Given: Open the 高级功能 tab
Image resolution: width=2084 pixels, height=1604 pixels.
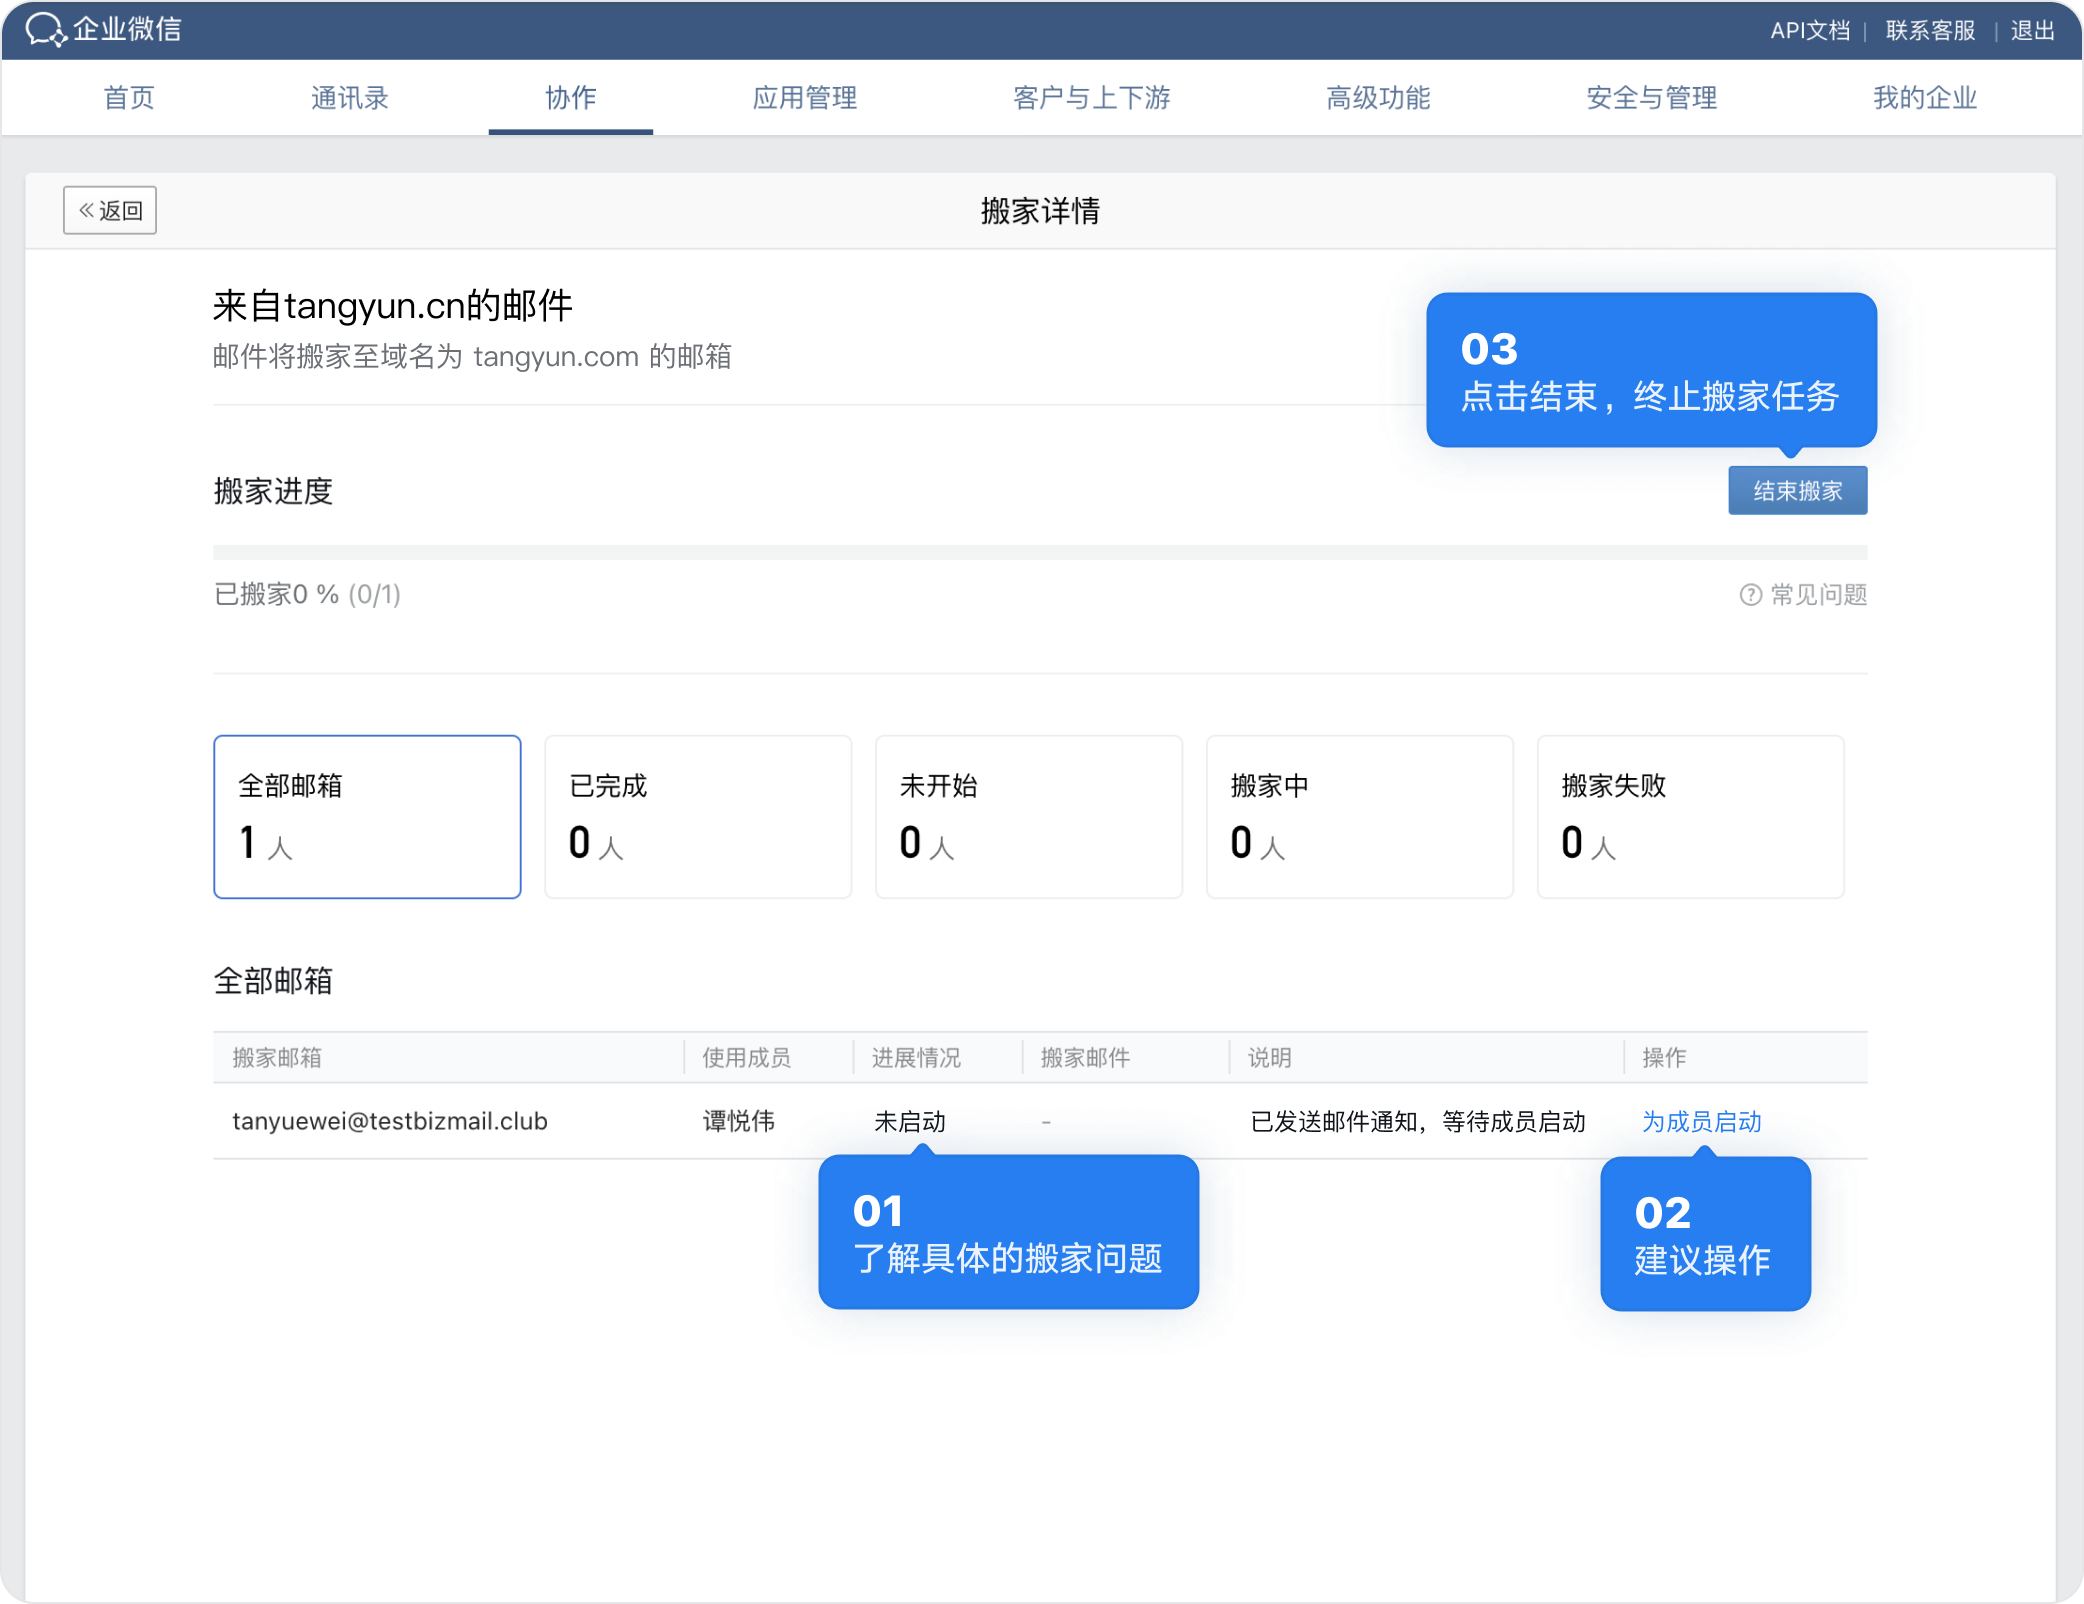Looking at the screenshot, I should (1377, 98).
